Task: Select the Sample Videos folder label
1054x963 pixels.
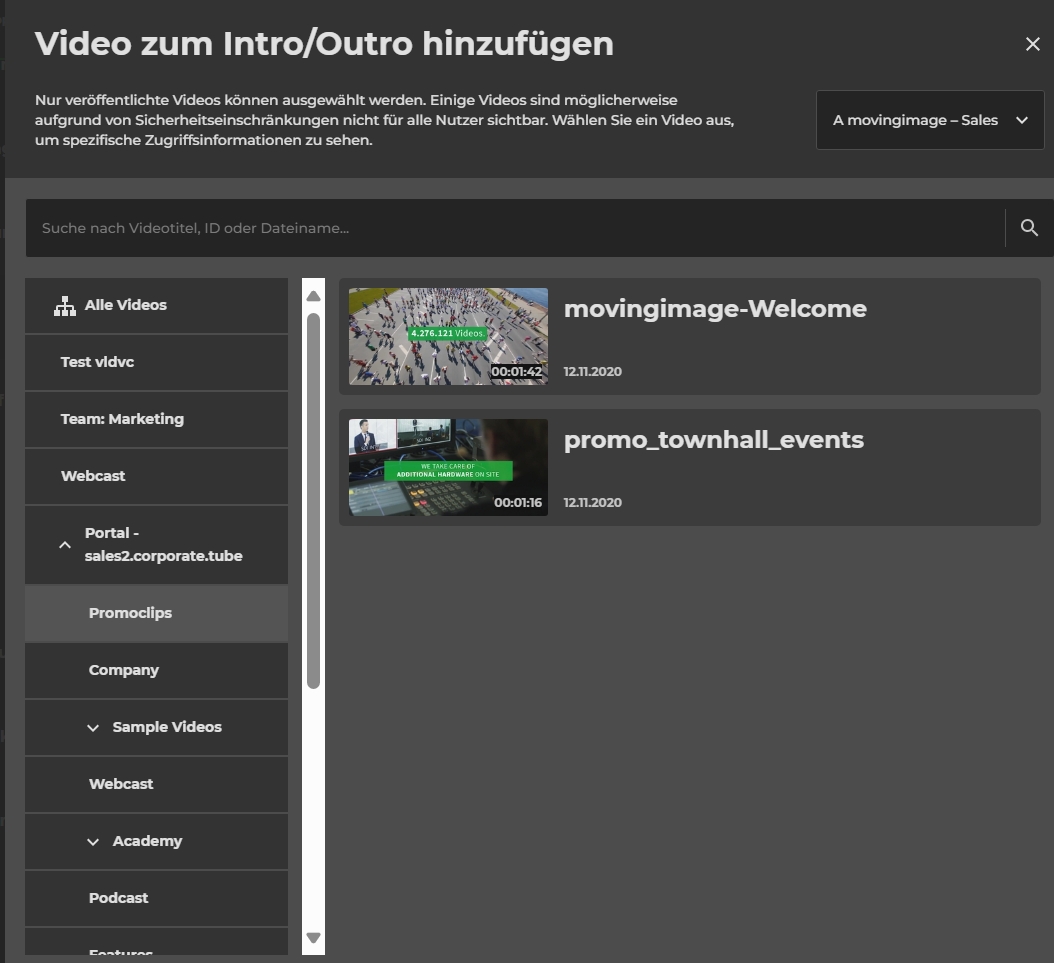Action: (x=167, y=727)
